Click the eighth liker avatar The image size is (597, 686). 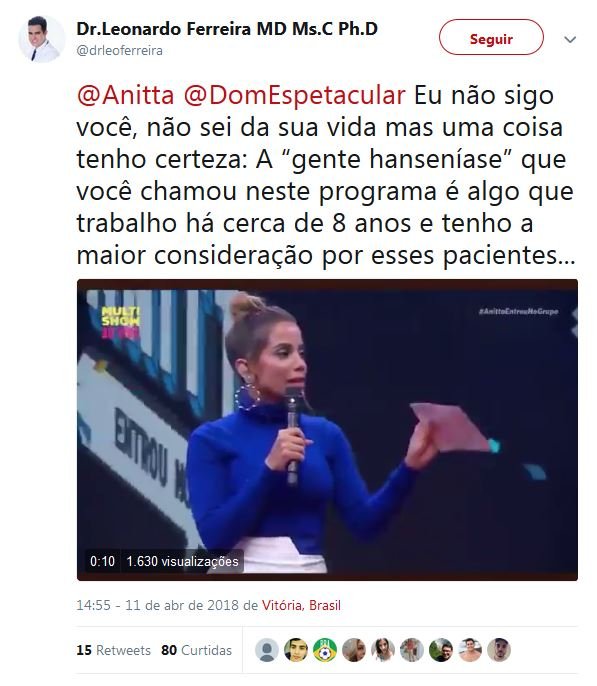pyautogui.click(x=470, y=650)
